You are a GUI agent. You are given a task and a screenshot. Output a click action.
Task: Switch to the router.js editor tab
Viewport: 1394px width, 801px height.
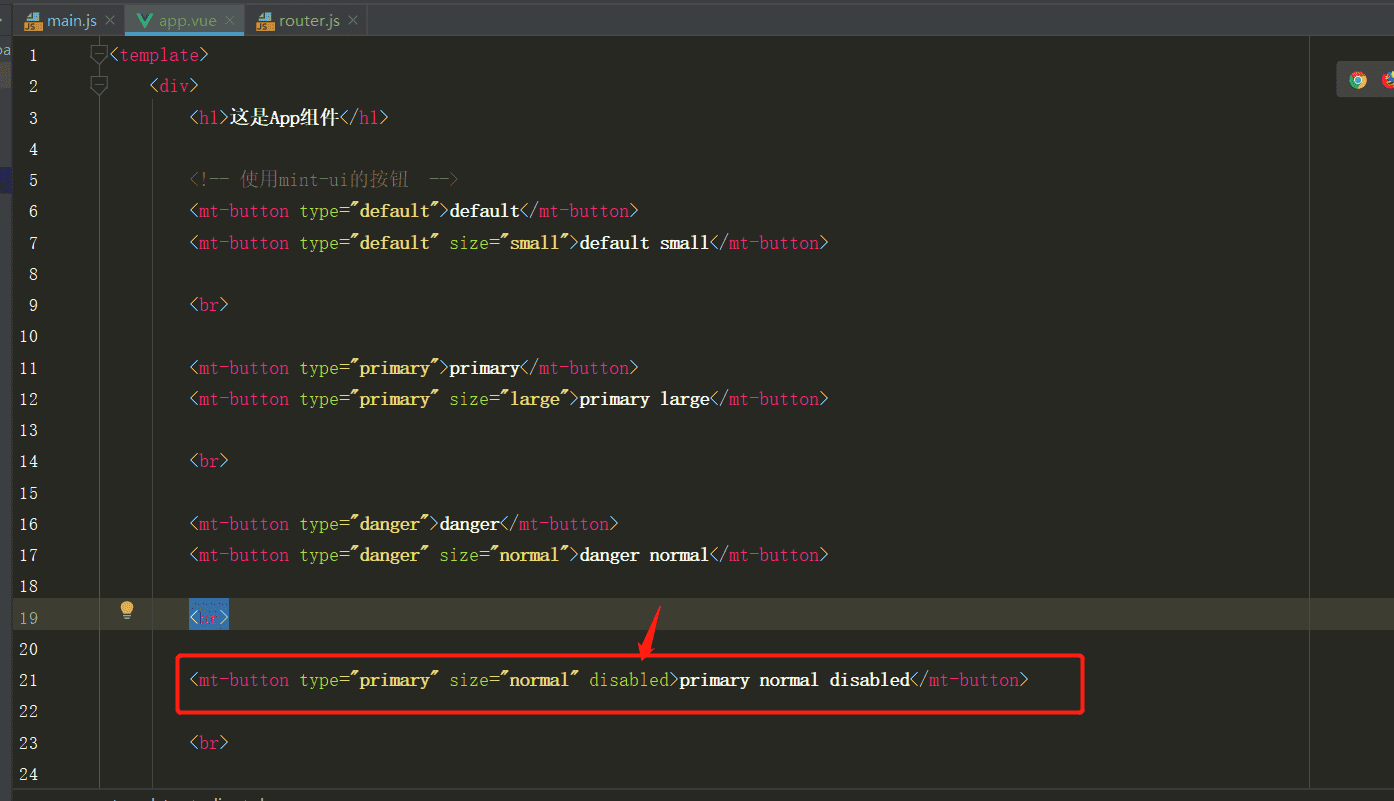tap(306, 20)
